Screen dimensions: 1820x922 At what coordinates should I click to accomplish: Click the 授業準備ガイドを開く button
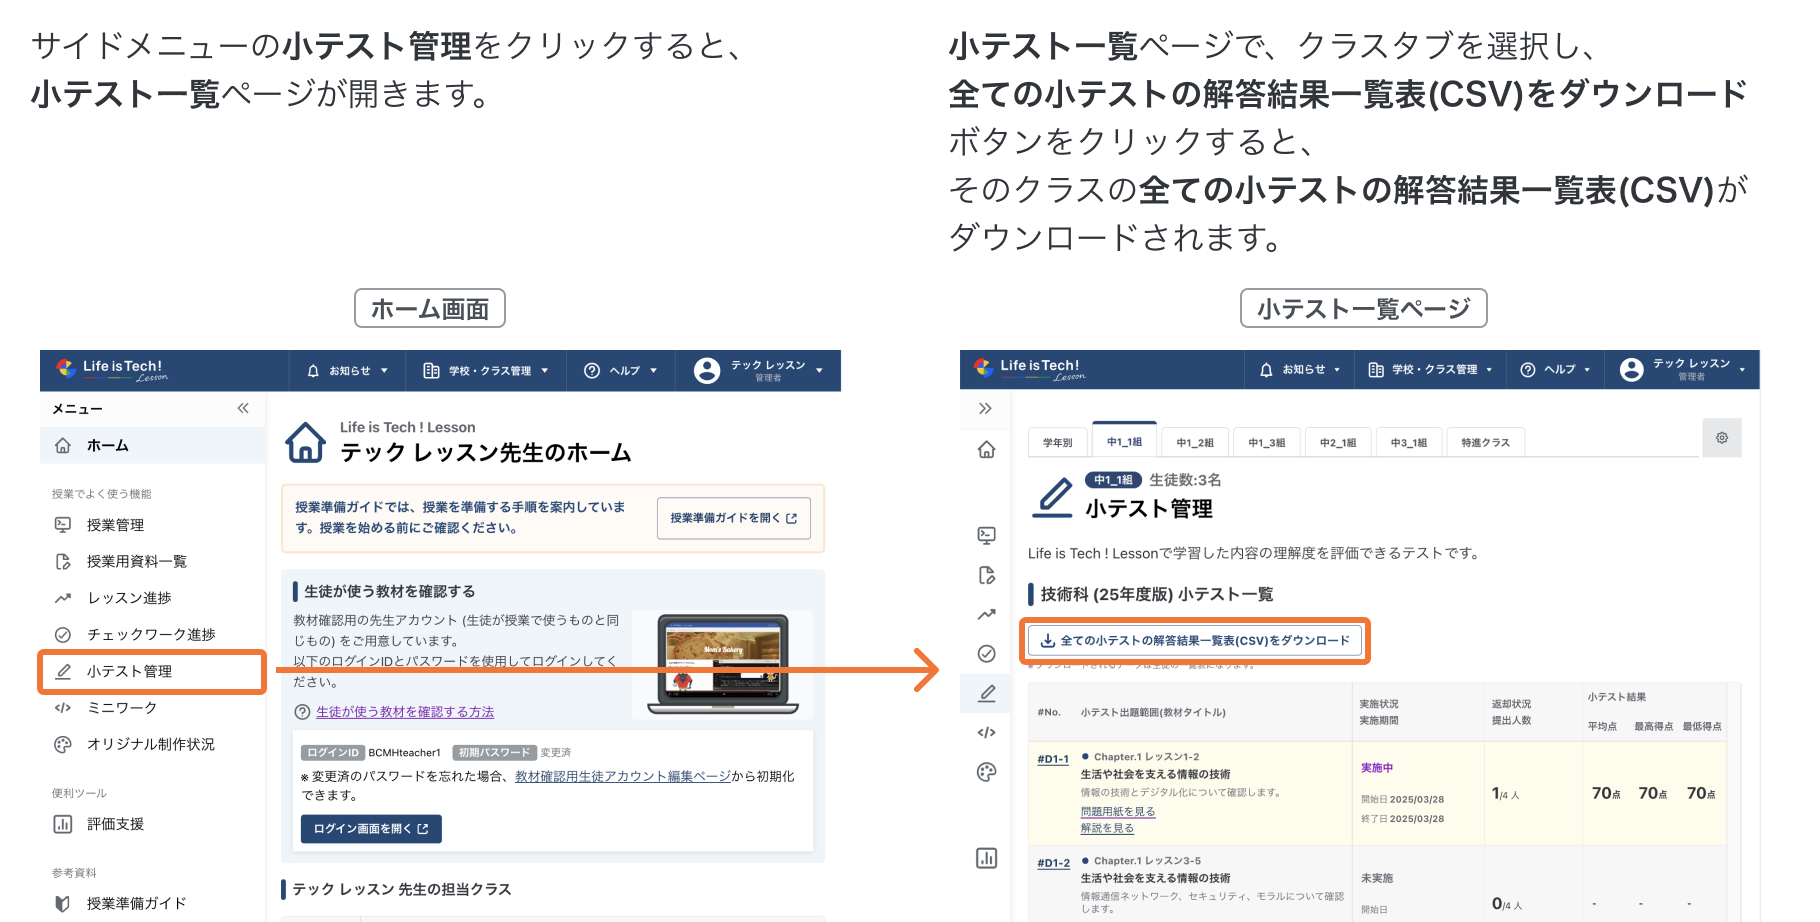733,518
